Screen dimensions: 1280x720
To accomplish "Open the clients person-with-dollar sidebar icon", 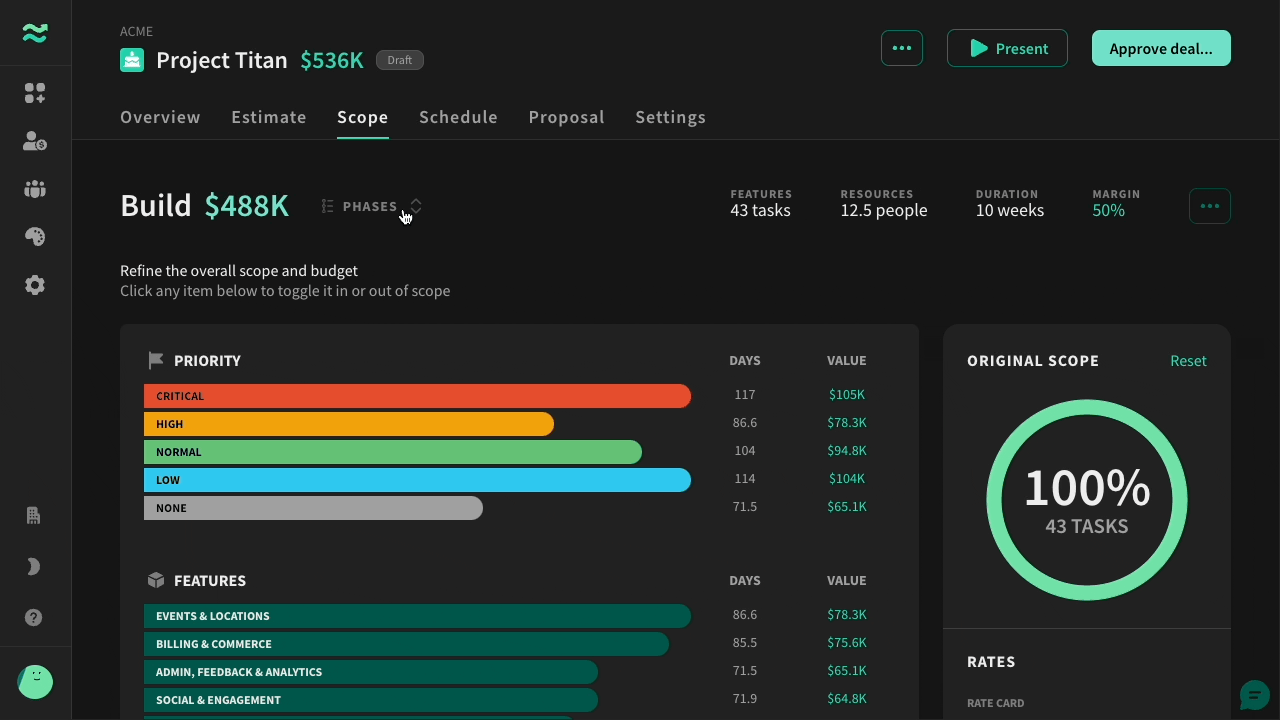I will click(35, 141).
